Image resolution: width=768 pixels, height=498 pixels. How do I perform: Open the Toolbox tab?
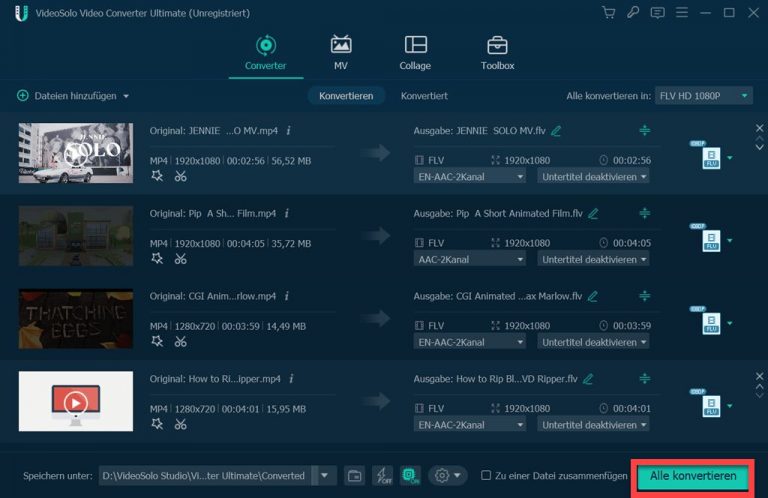(497, 53)
